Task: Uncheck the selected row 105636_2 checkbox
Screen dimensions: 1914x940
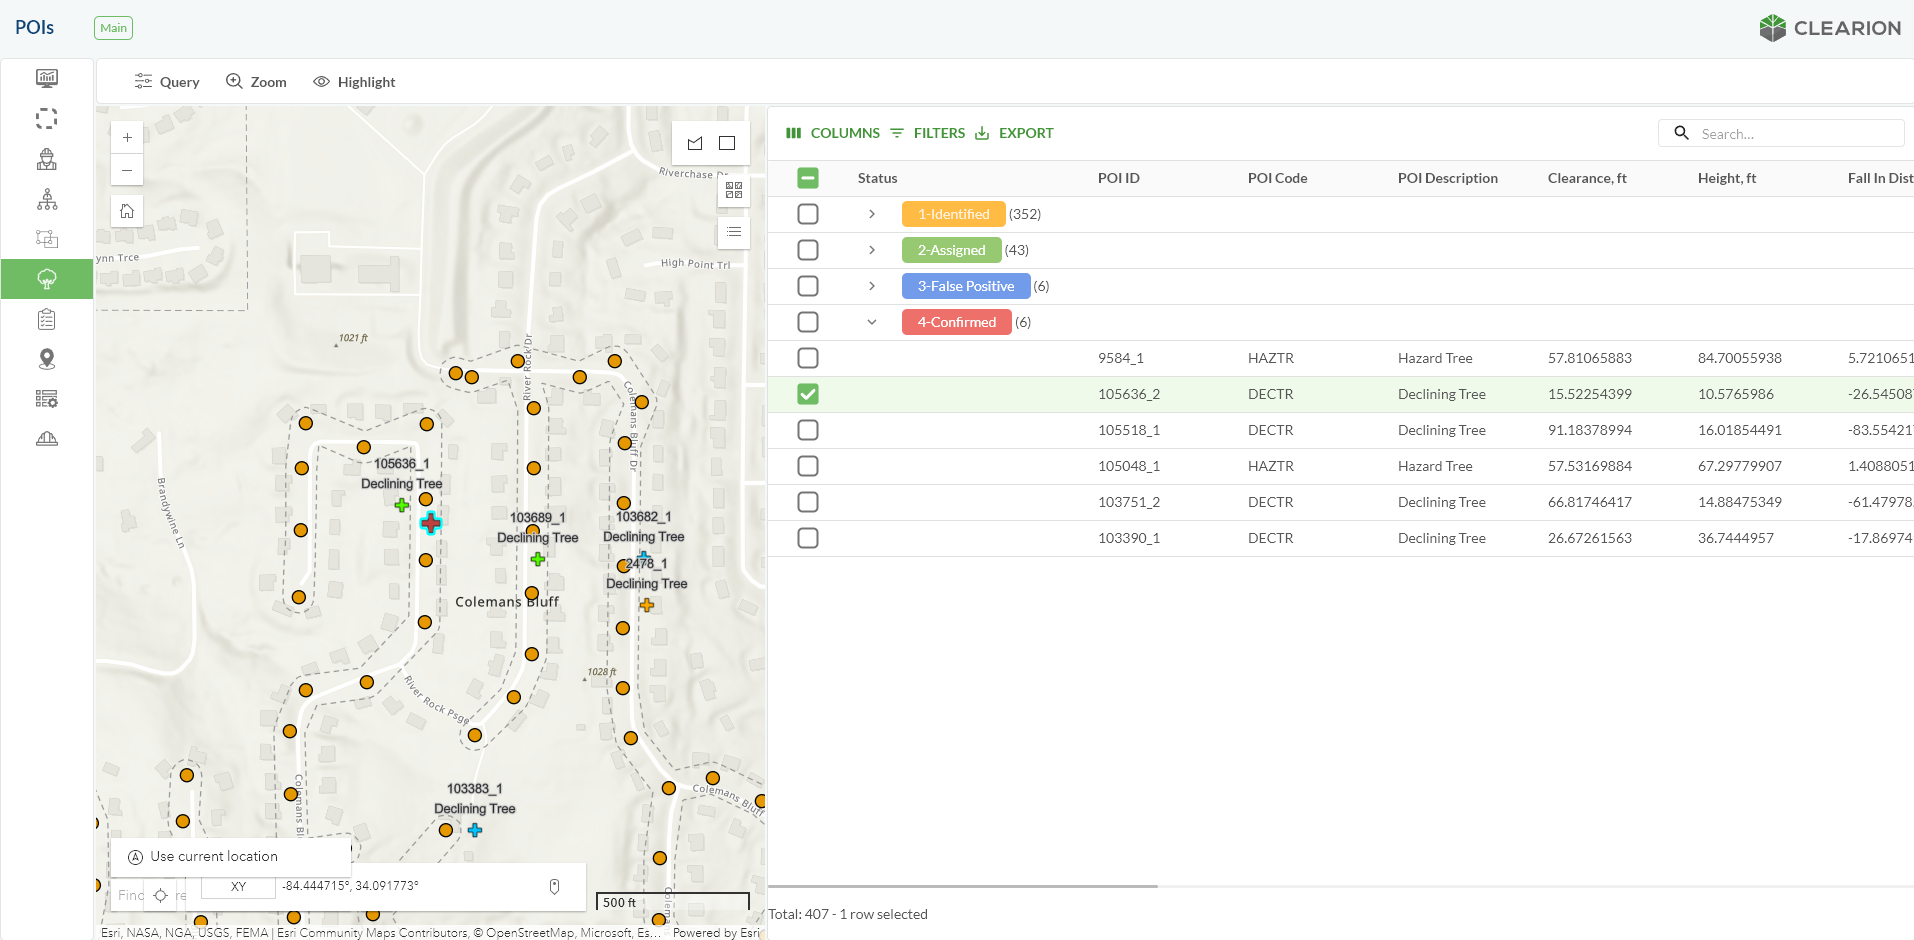Action: click(808, 394)
